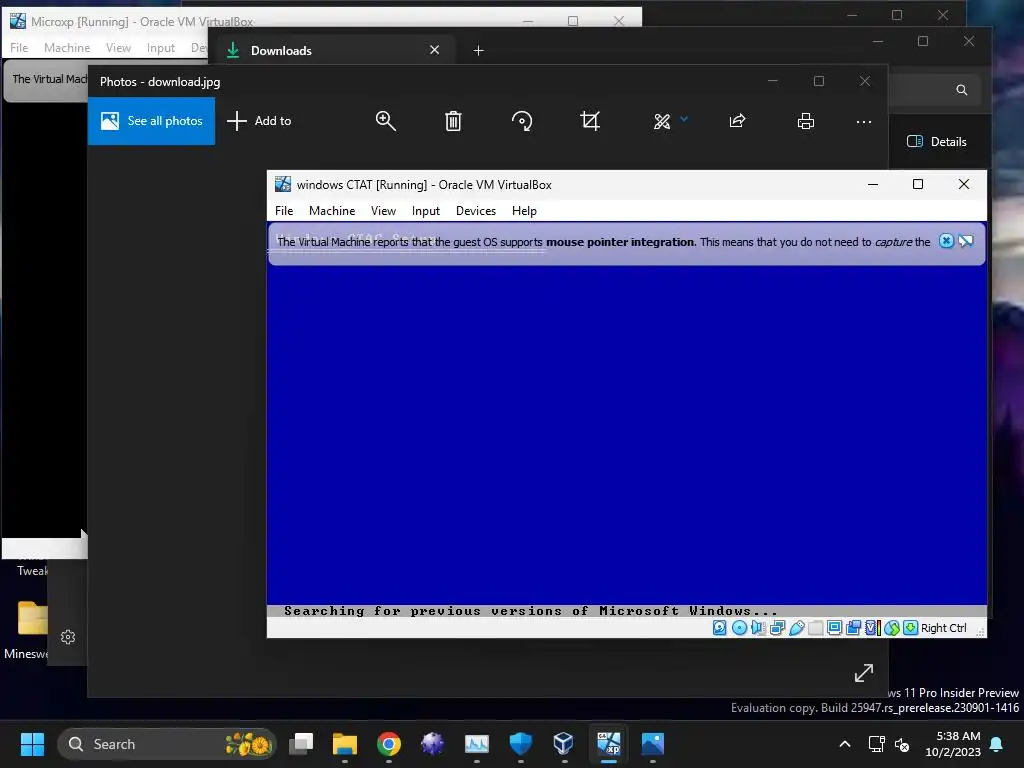Image resolution: width=1024 pixels, height=768 pixels.
Task: Click network adapter indicator in status bar
Action: tap(777, 628)
